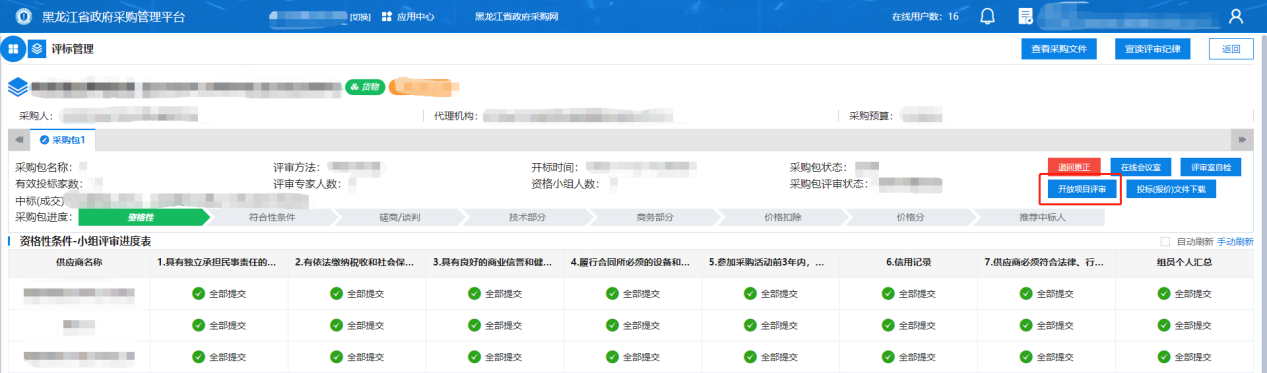
Task: Click the 返回 button
Action: click(x=1230, y=49)
